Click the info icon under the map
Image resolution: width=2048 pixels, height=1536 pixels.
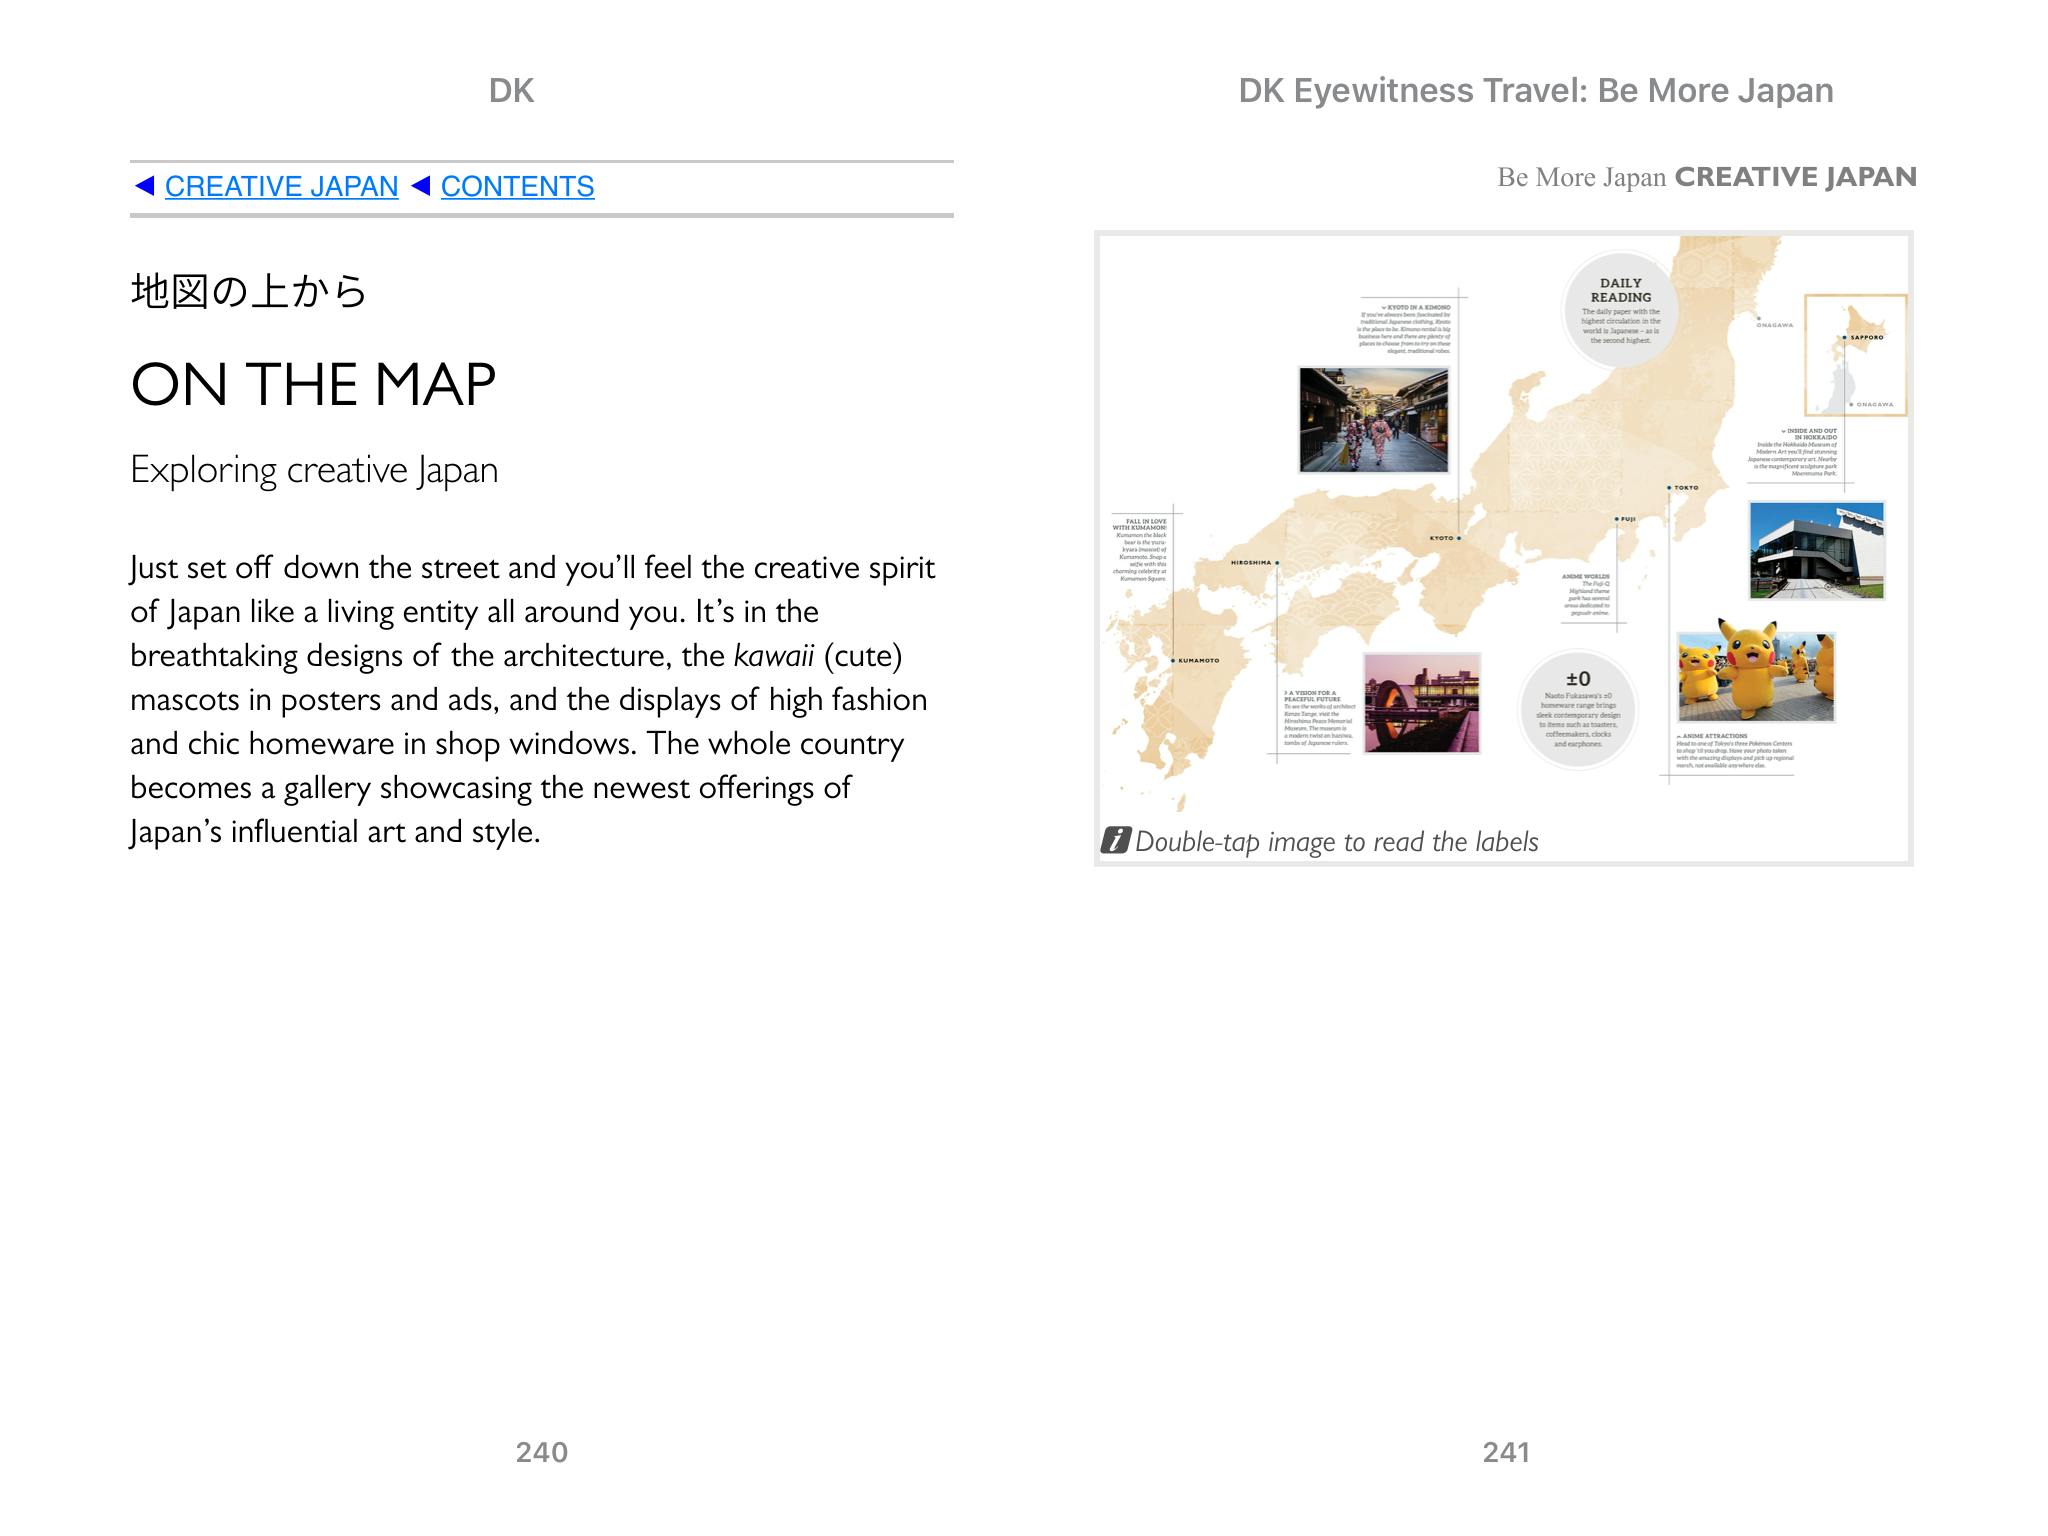pos(1115,841)
